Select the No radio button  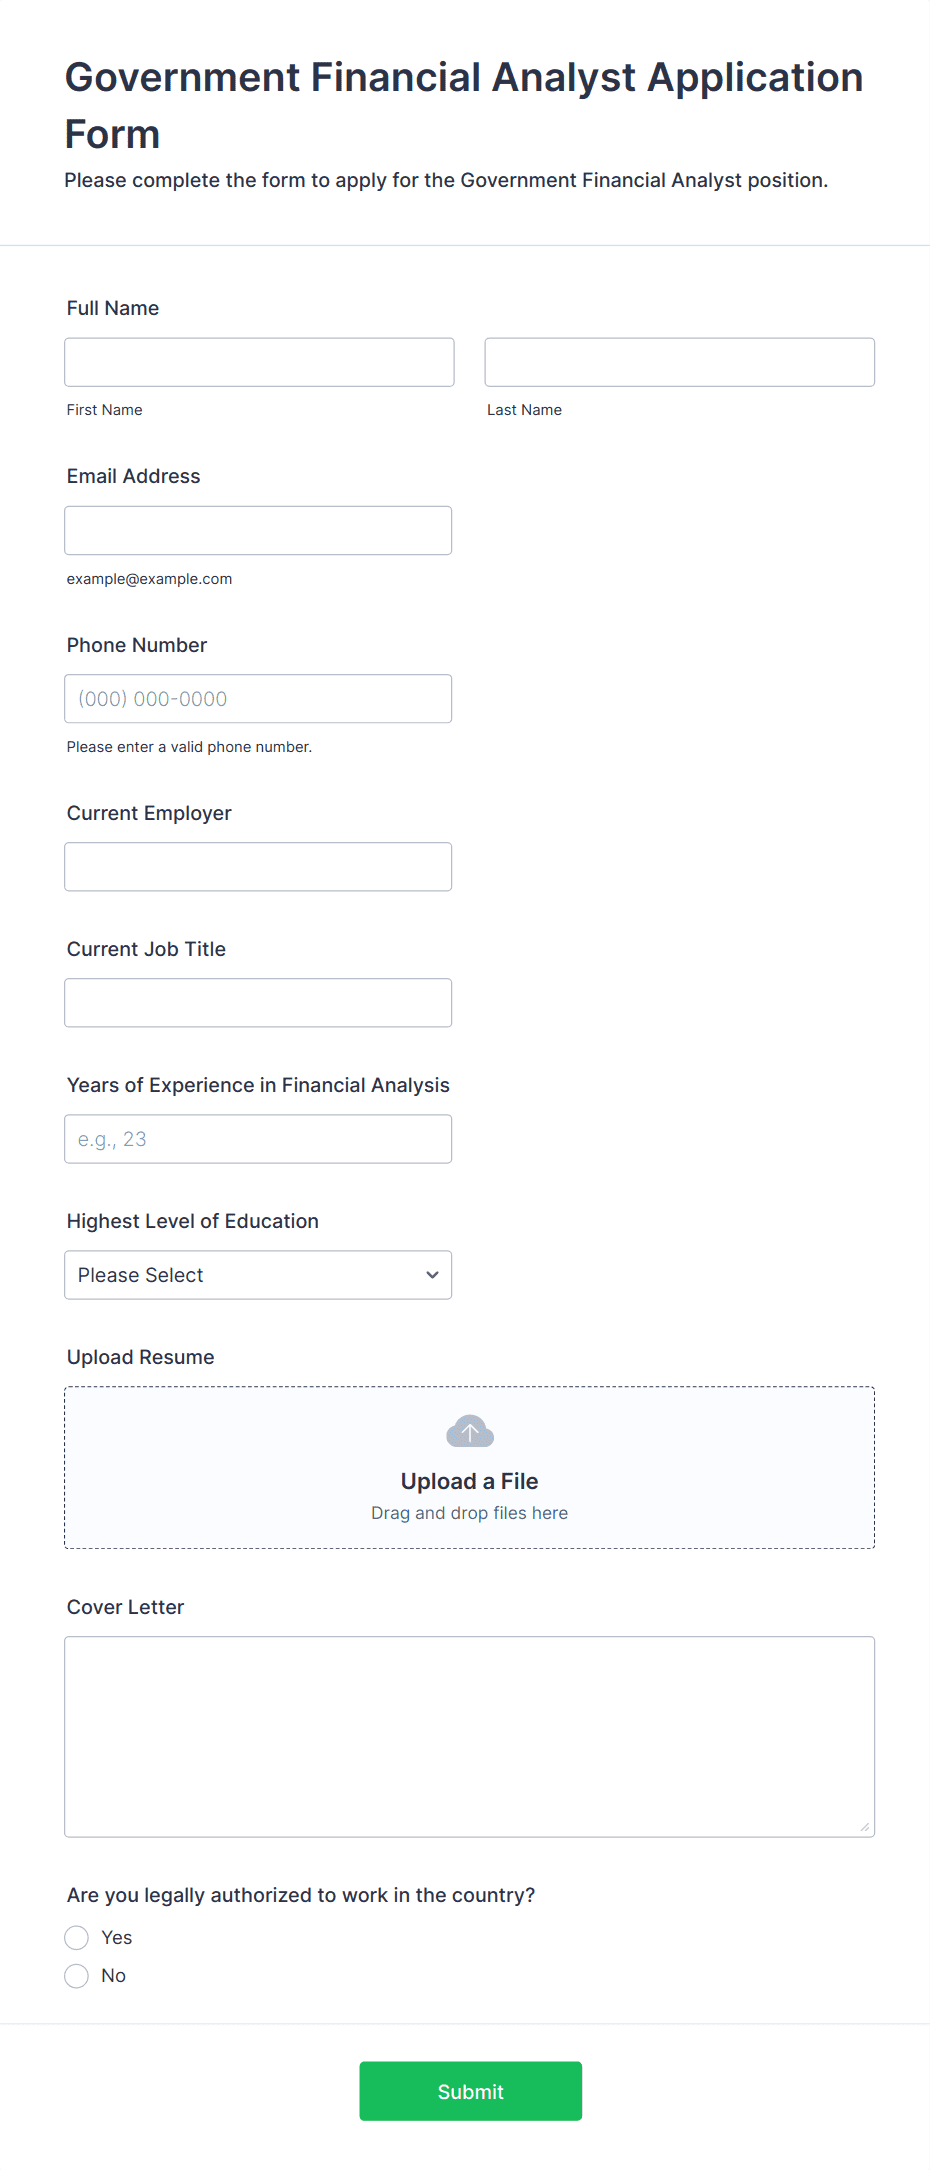(77, 1976)
